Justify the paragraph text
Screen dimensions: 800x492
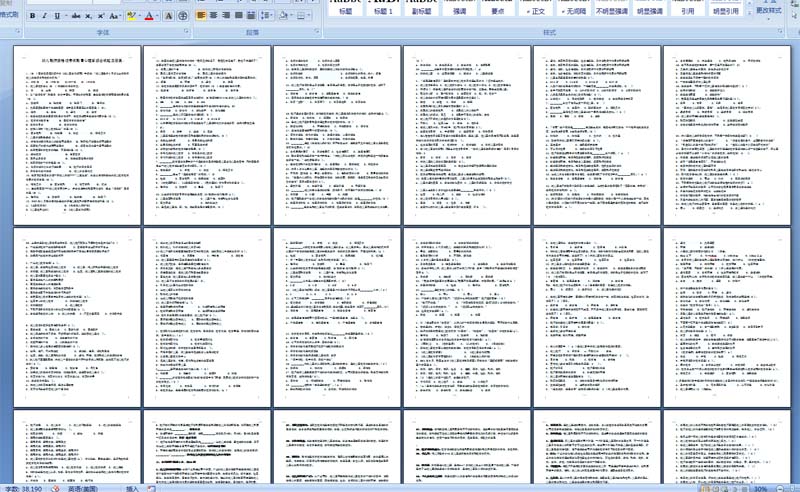pos(238,15)
